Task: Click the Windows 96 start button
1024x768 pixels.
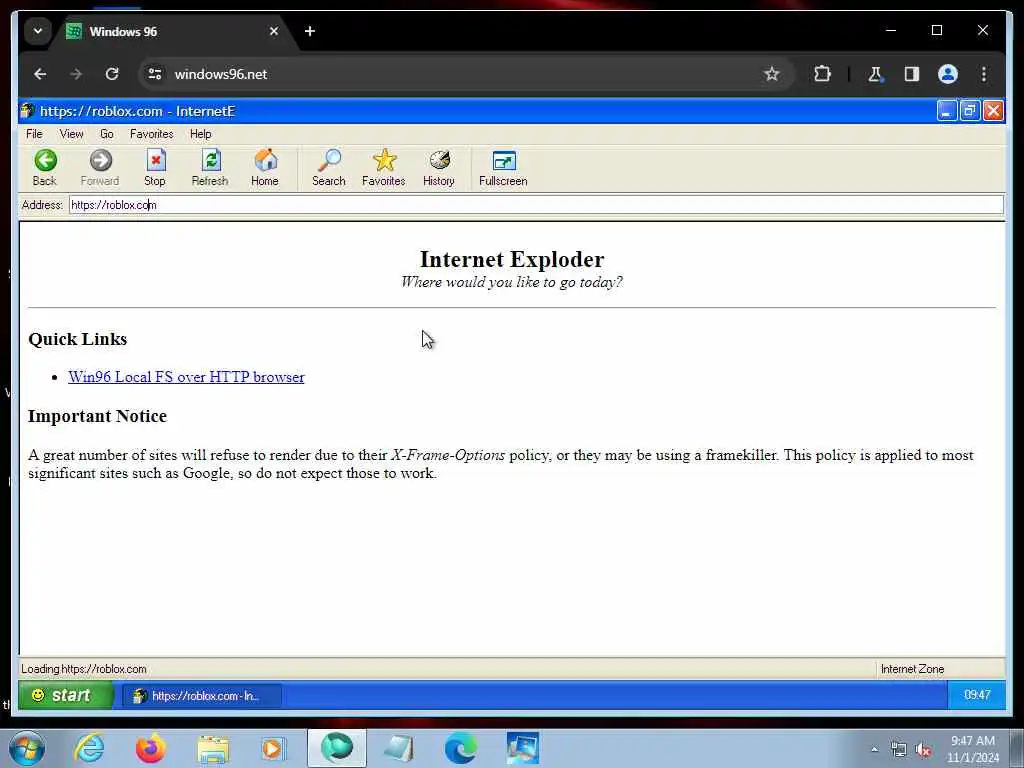Action: tap(65, 695)
